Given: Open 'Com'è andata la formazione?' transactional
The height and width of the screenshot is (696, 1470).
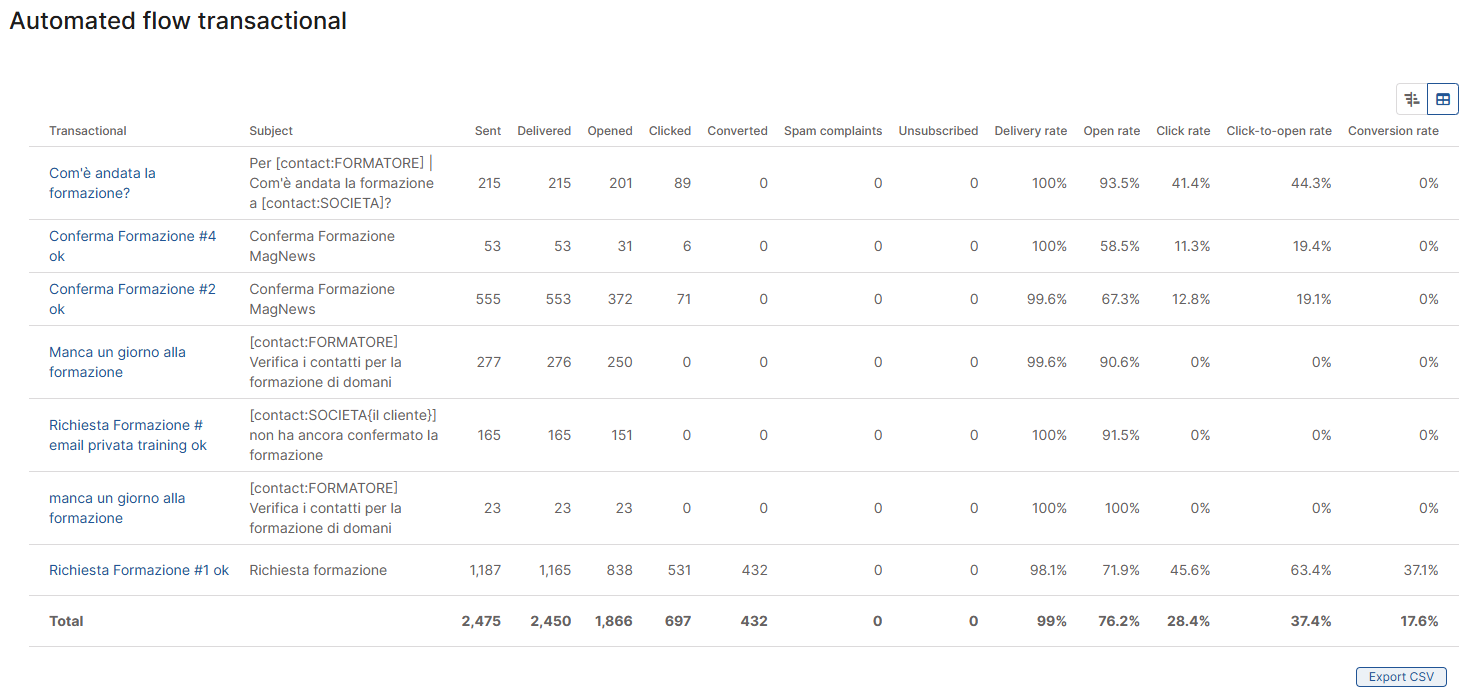Looking at the screenshot, I should [102, 183].
